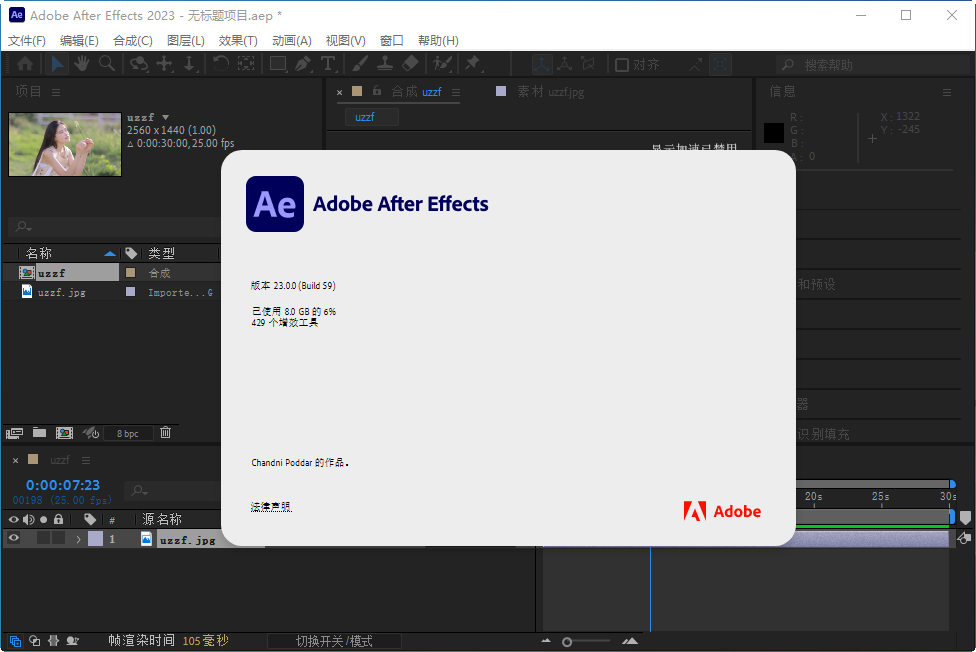This screenshot has height=652, width=976.
Task: Enable the 对齐 snapping checkbox
Action: coord(622,65)
